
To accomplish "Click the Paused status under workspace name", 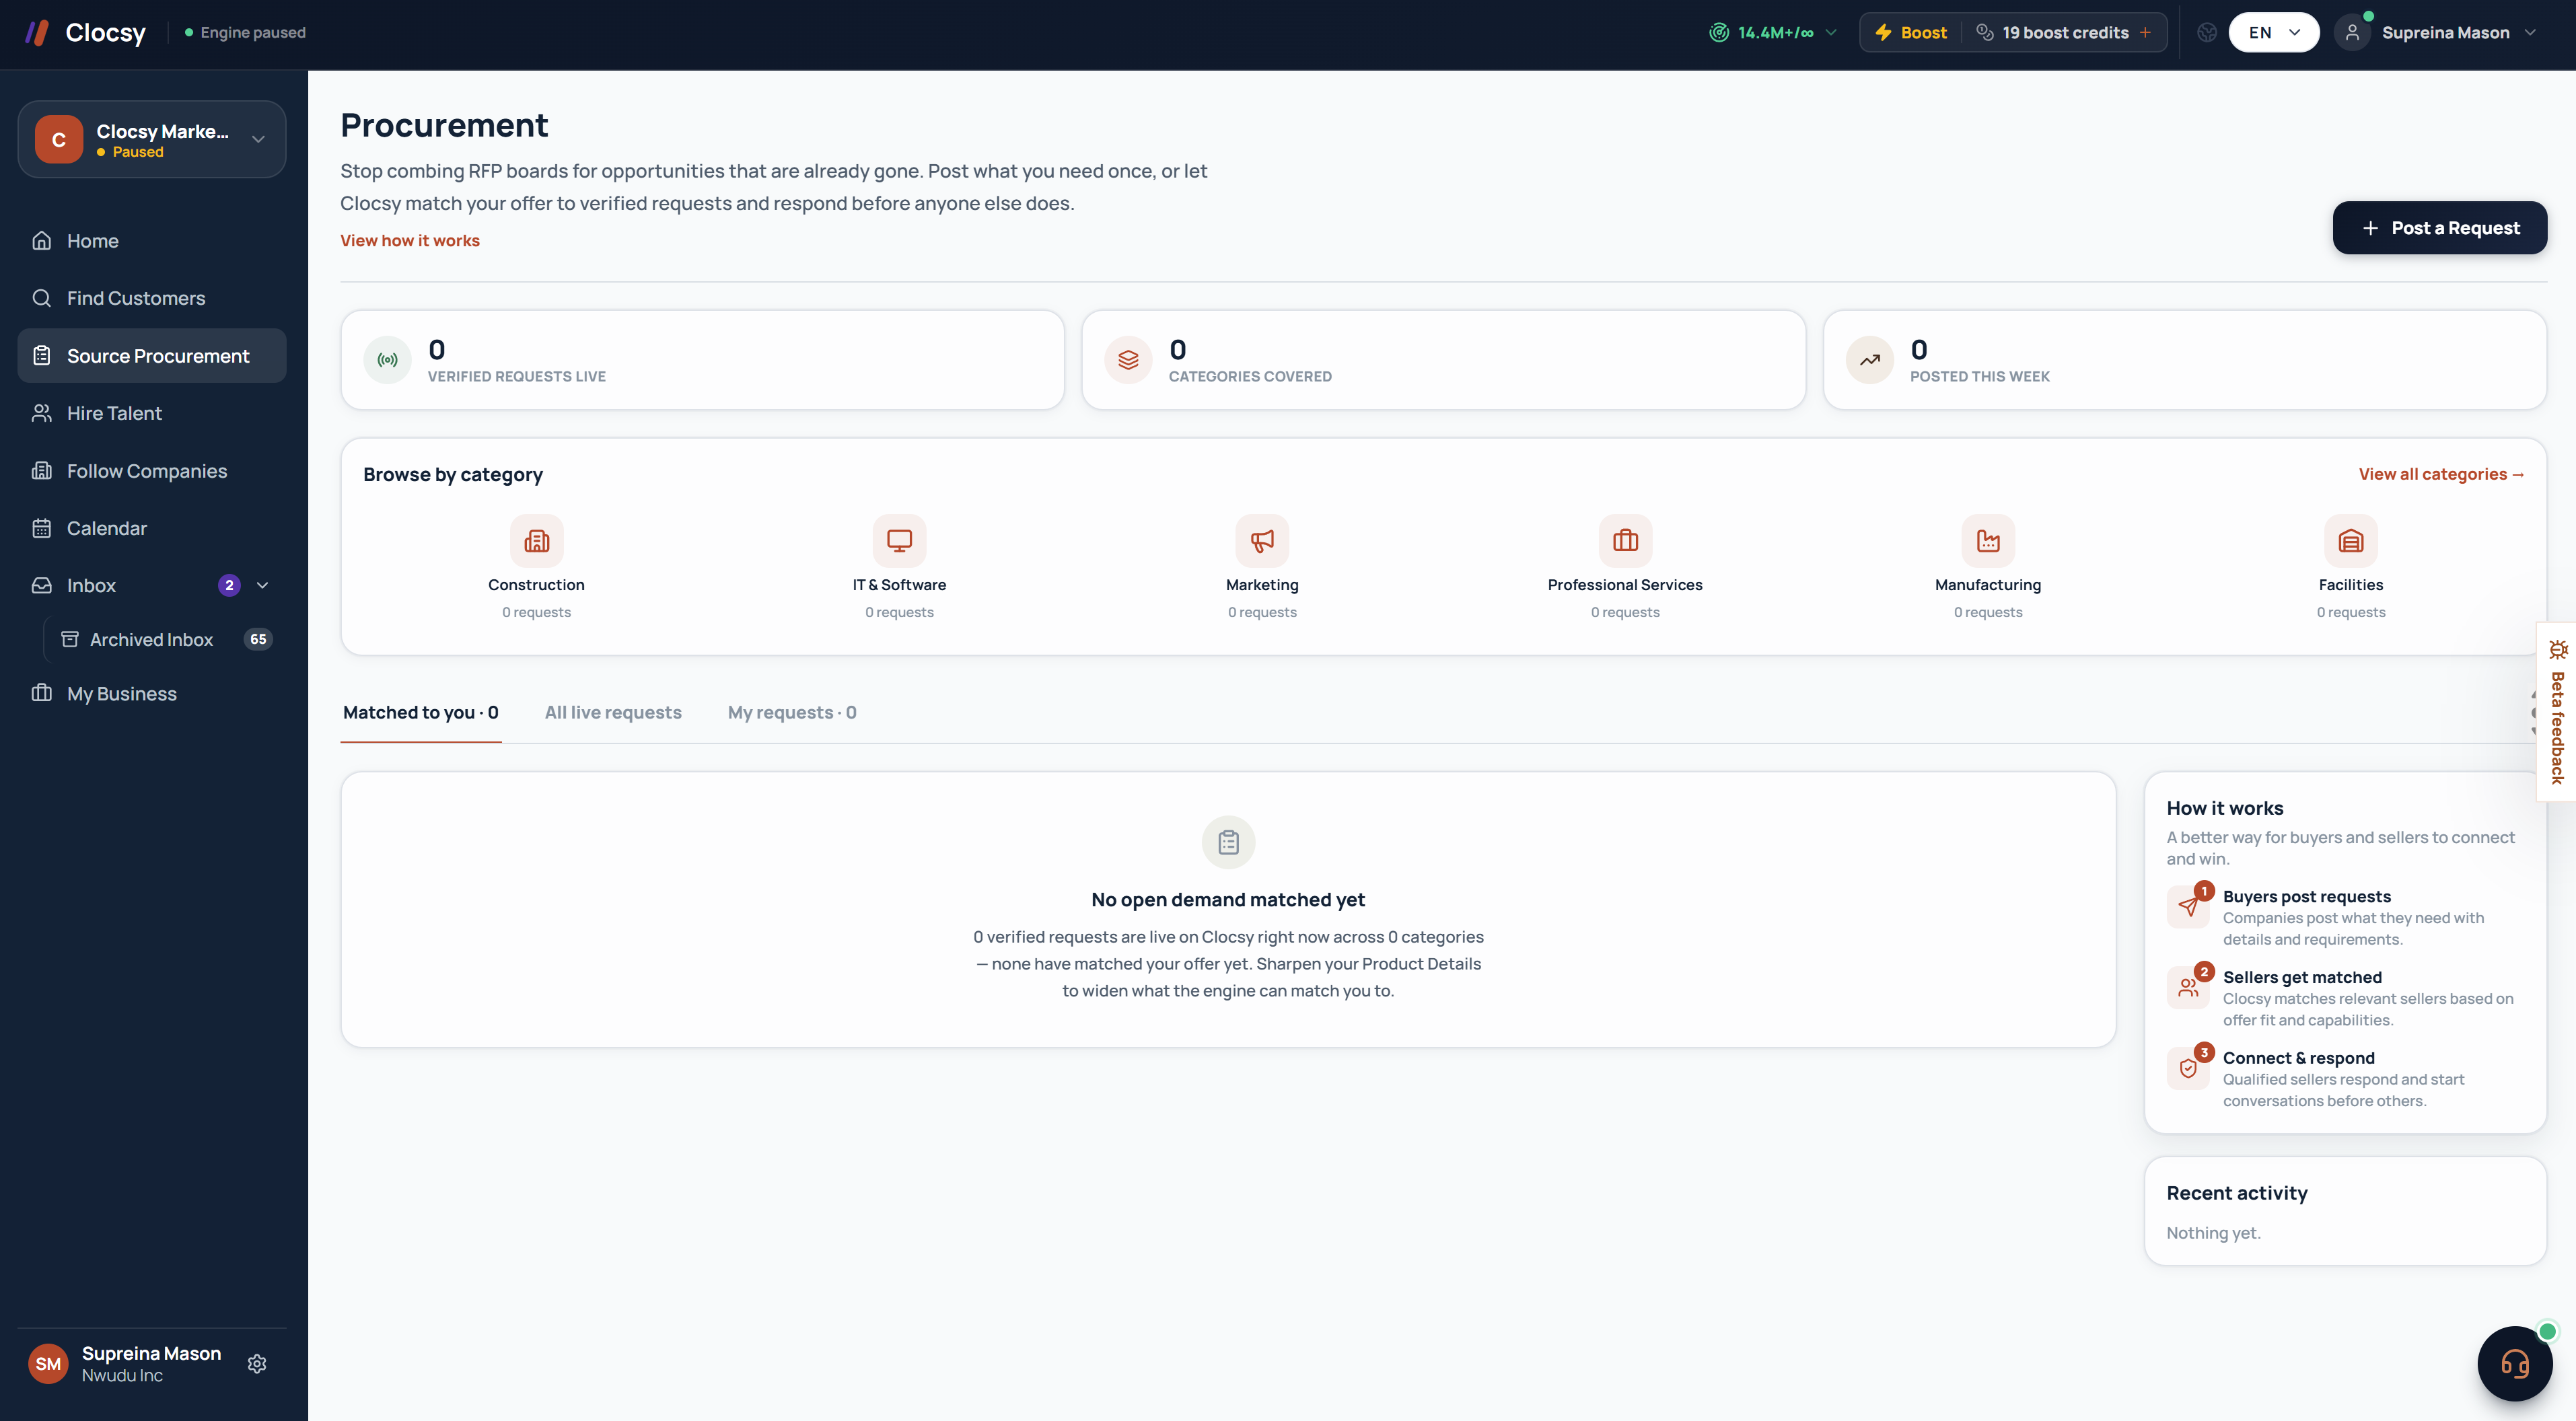I will pyautogui.click(x=130, y=152).
